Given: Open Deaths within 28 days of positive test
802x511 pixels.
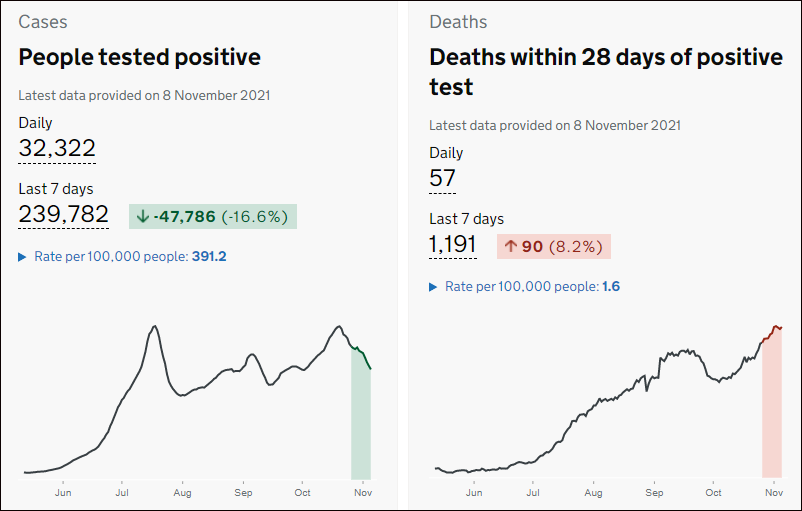Looking at the screenshot, I should tap(605, 72).
